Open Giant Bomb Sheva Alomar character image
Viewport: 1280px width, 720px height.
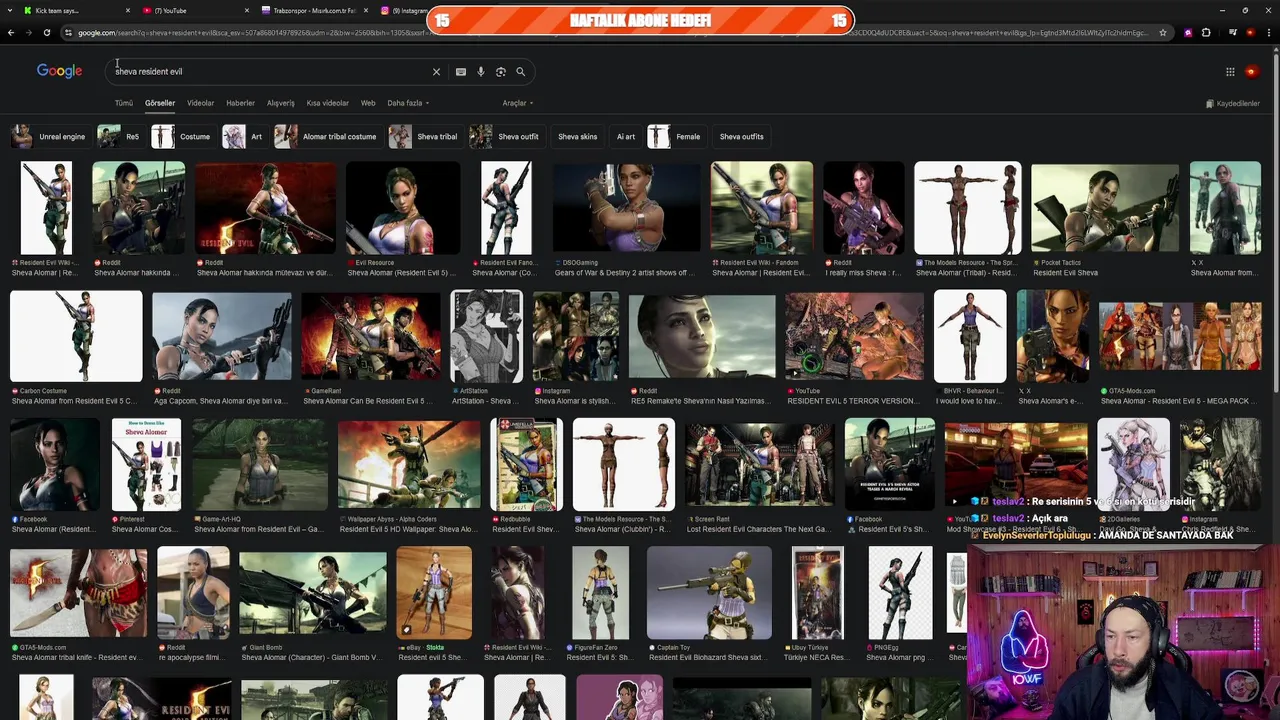[x=313, y=593]
